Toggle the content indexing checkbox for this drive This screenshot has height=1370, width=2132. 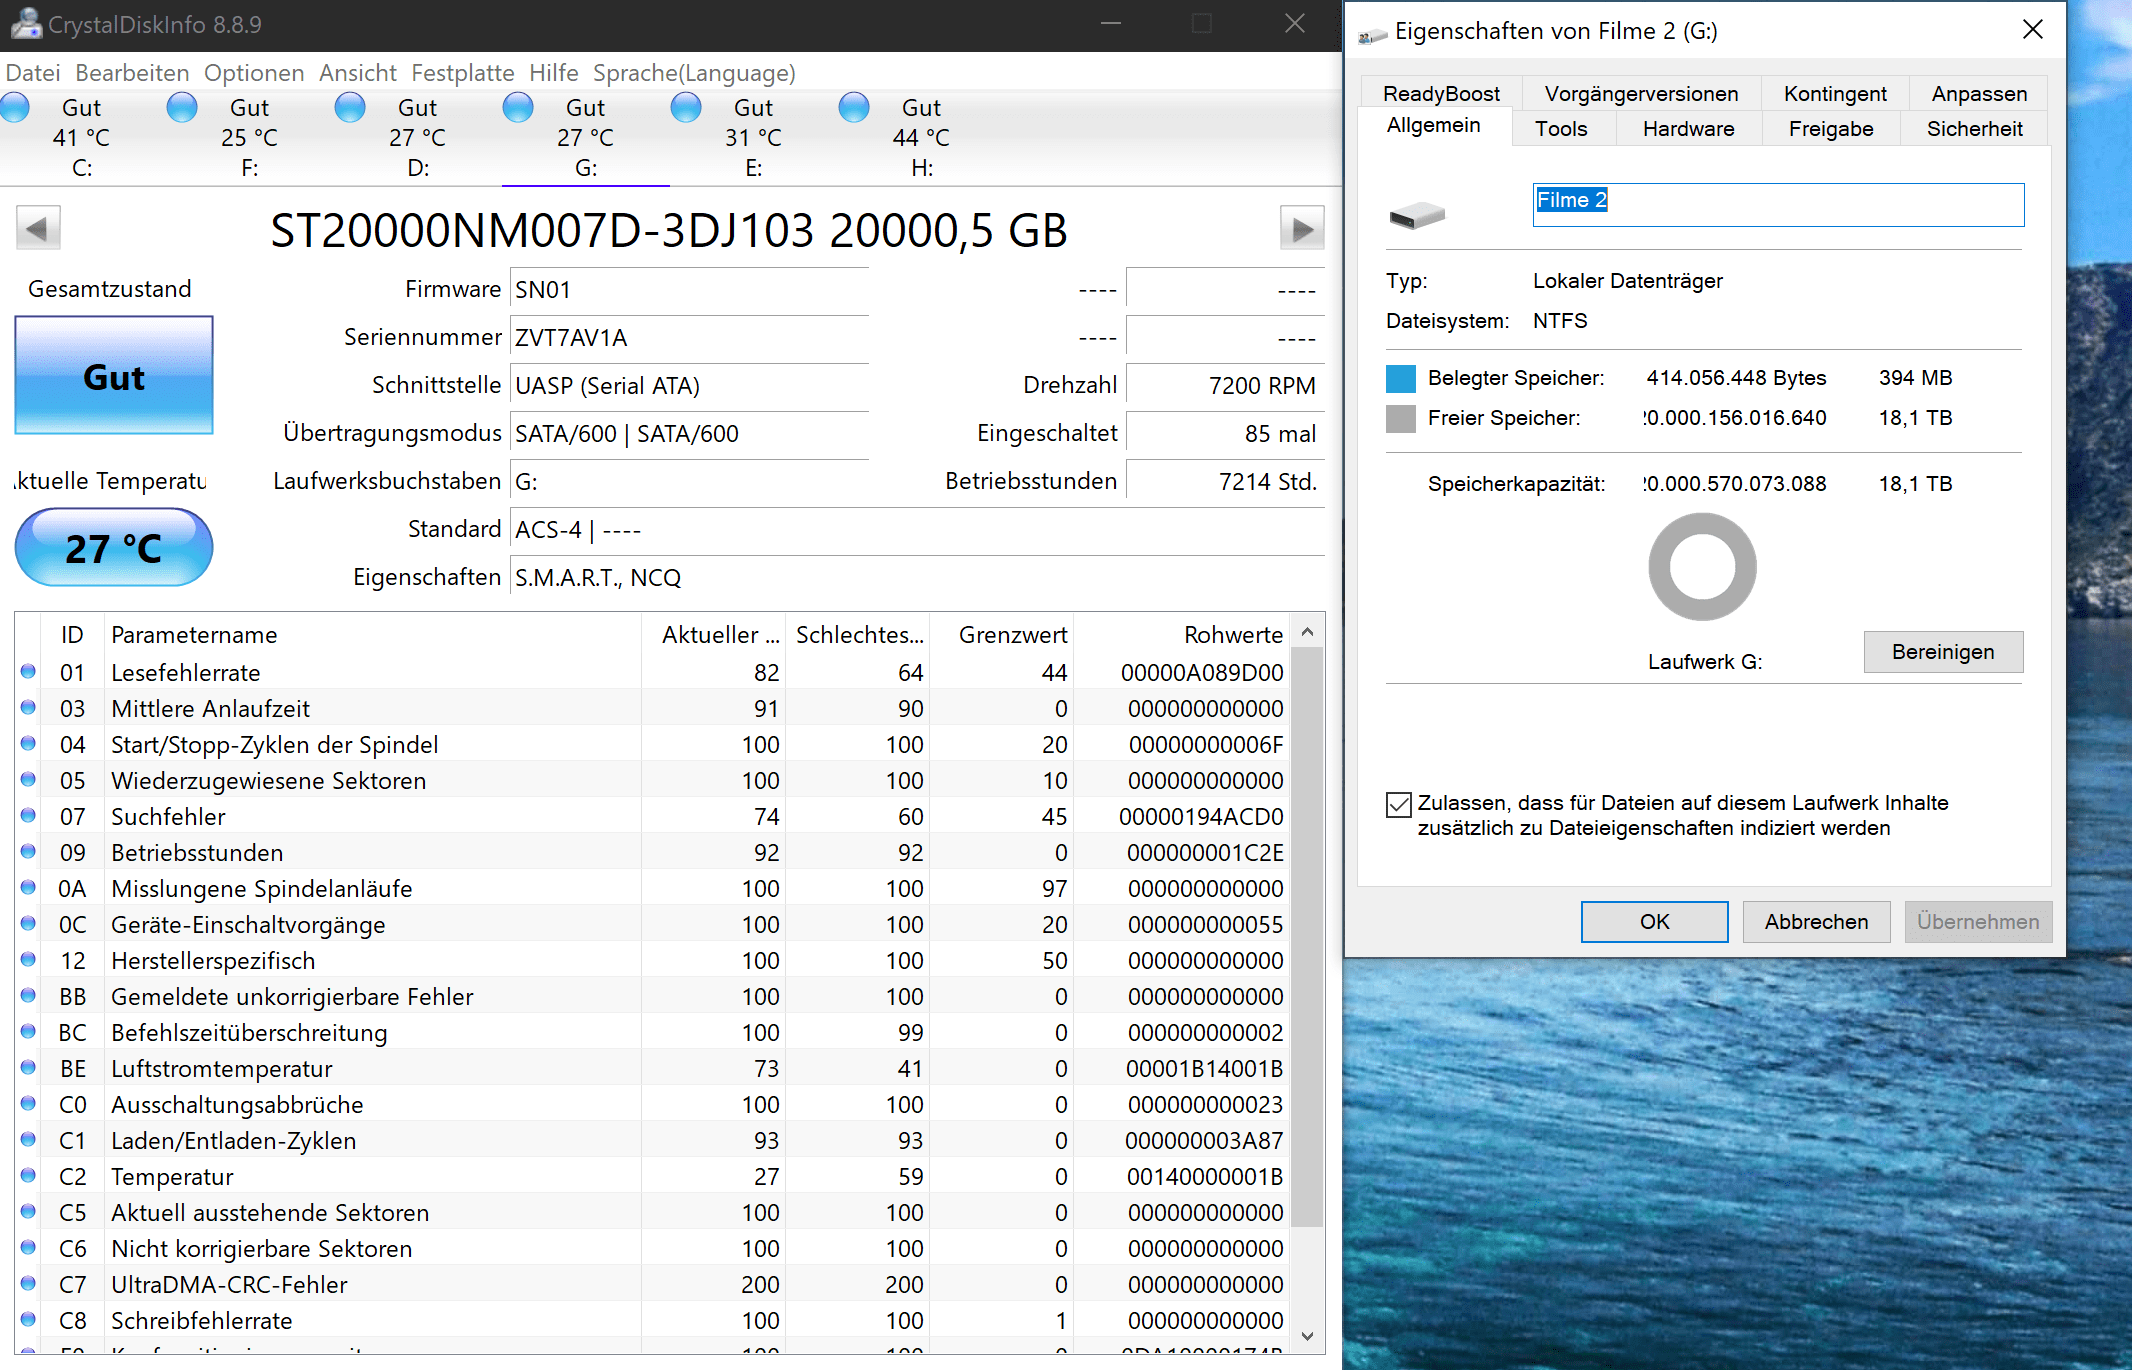click(1399, 804)
